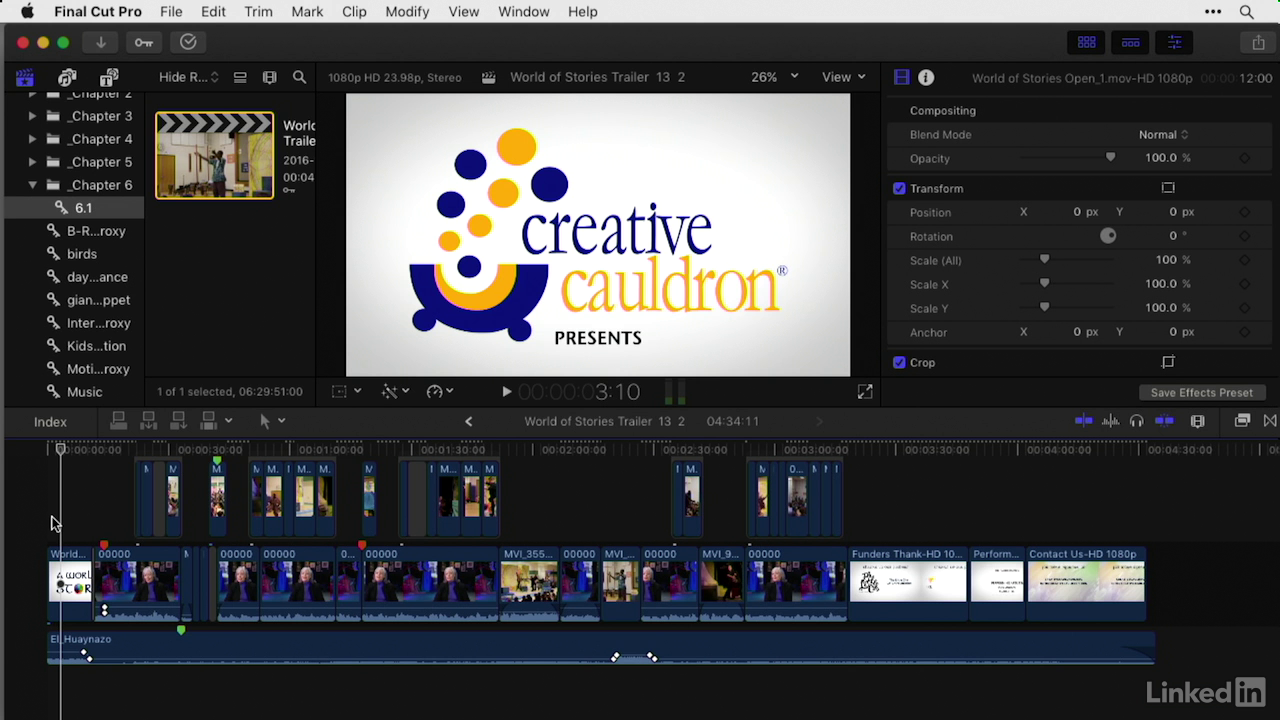Add Opacity keyframe diamond
Image resolution: width=1280 pixels, height=720 pixels.
click(x=1244, y=158)
